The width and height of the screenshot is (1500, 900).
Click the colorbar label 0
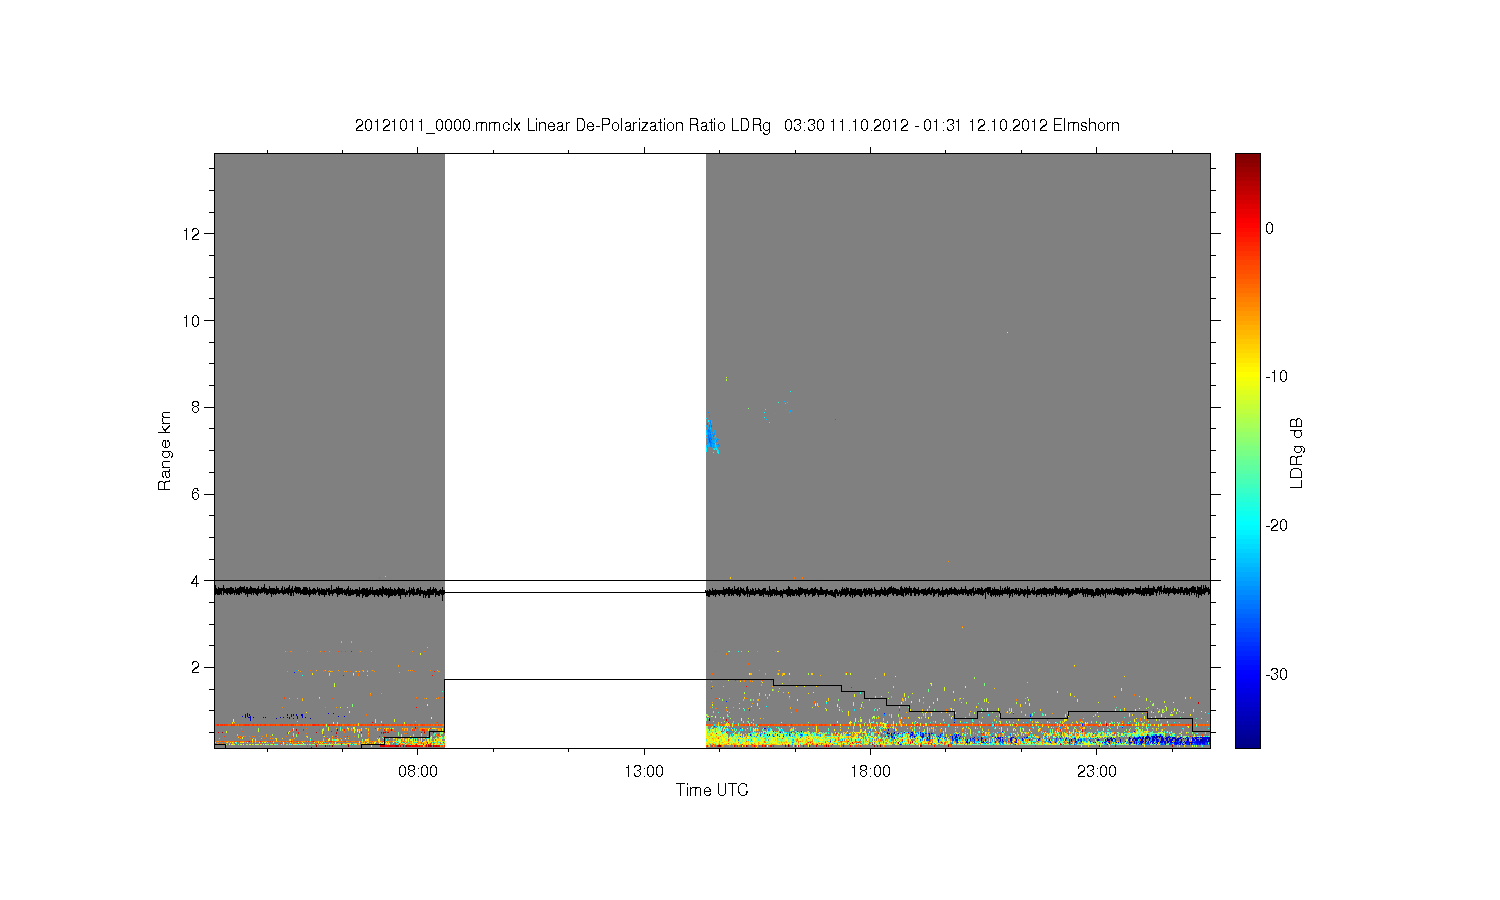[1269, 228]
